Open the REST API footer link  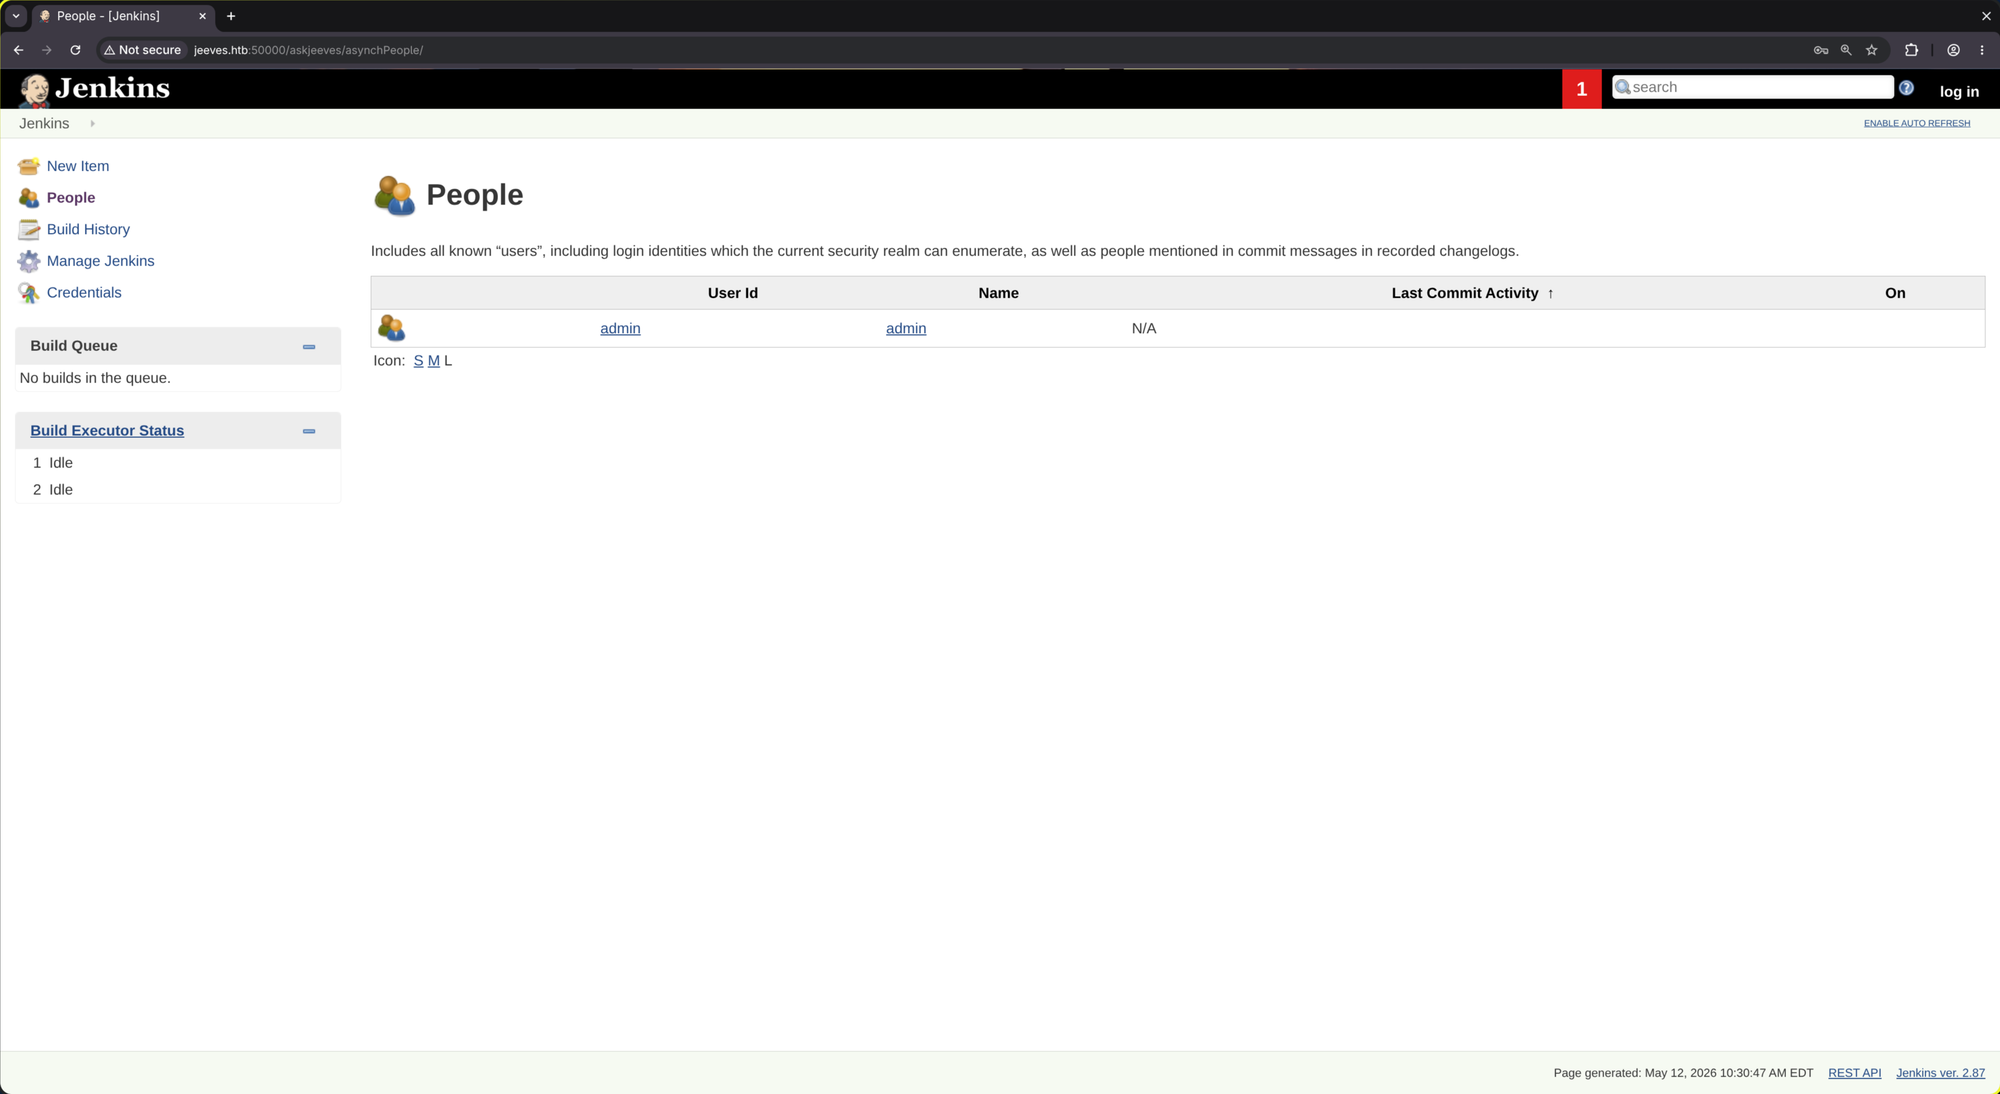pyautogui.click(x=1854, y=1073)
